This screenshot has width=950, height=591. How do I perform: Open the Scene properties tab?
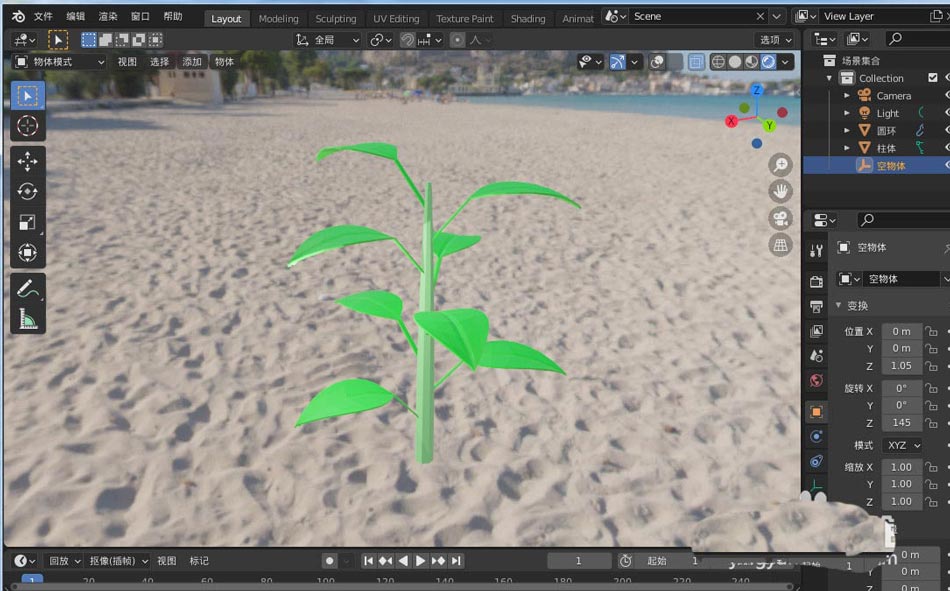coord(816,356)
